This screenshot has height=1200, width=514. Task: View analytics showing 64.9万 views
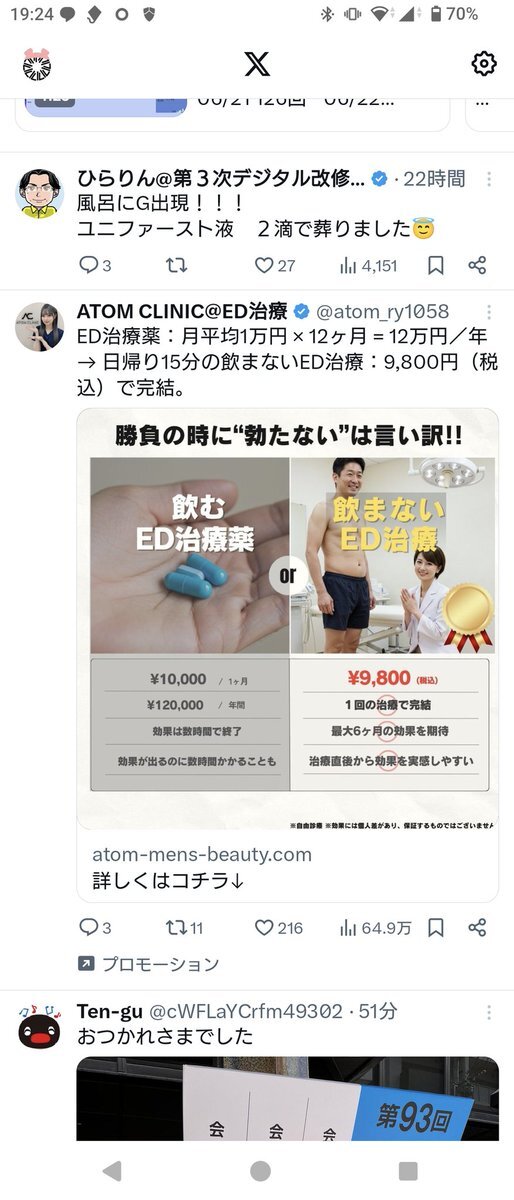(x=375, y=928)
